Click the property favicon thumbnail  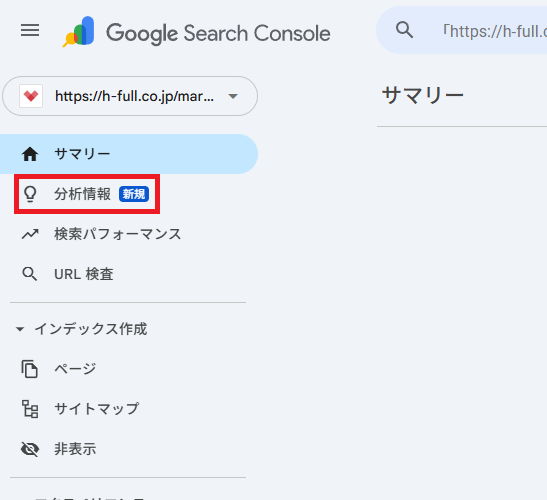pos(31,96)
